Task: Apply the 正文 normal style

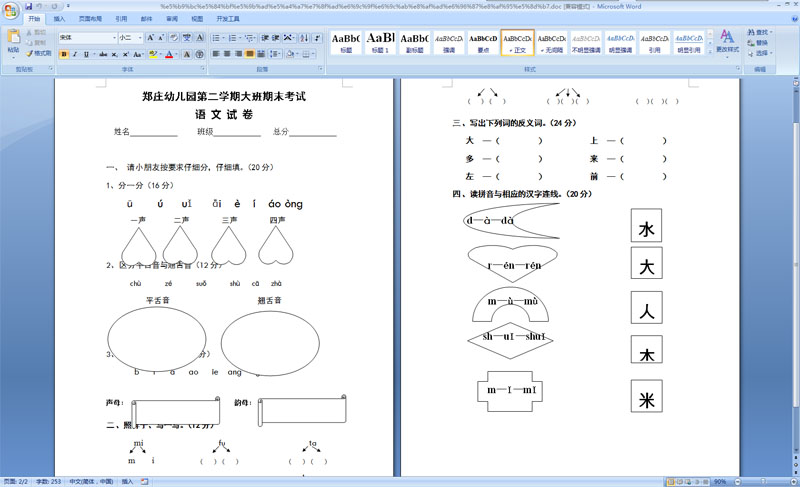Action: 517,42
